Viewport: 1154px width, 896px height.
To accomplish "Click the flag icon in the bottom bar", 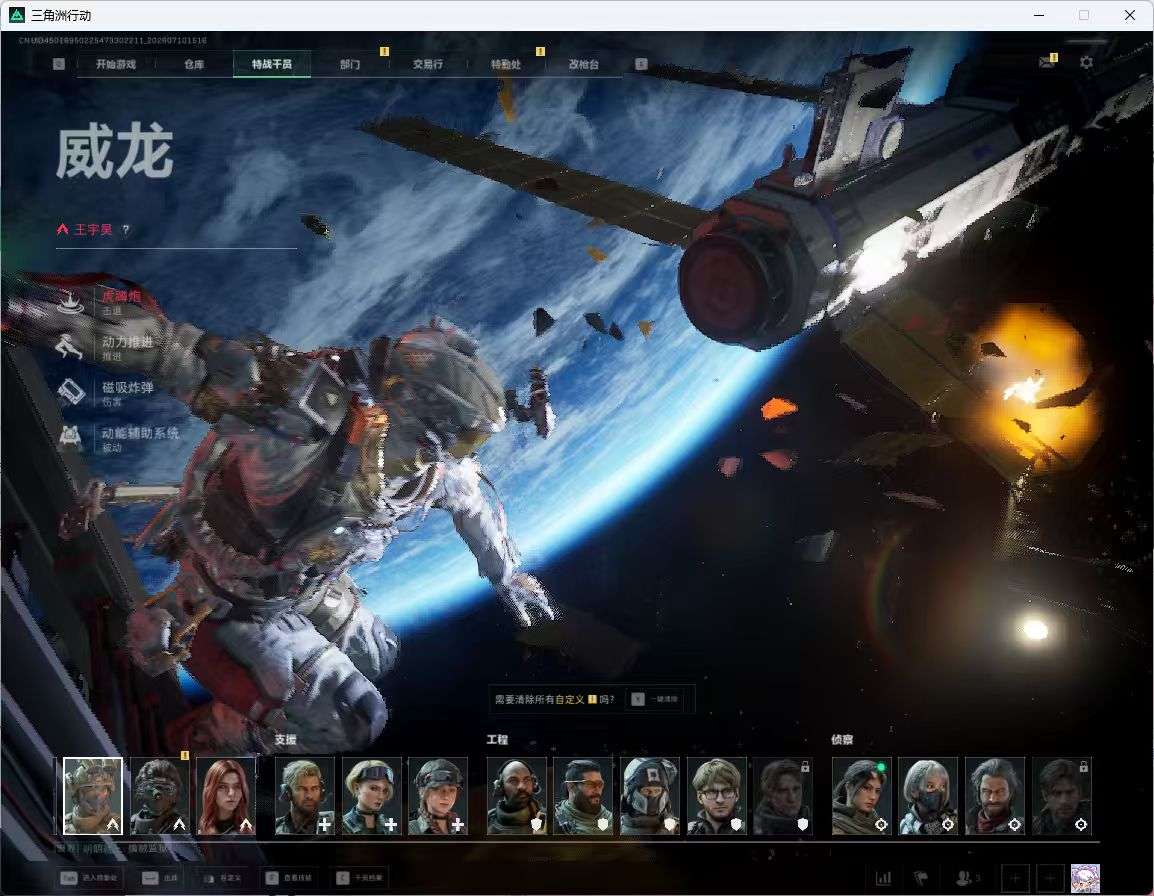I will click(921, 878).
